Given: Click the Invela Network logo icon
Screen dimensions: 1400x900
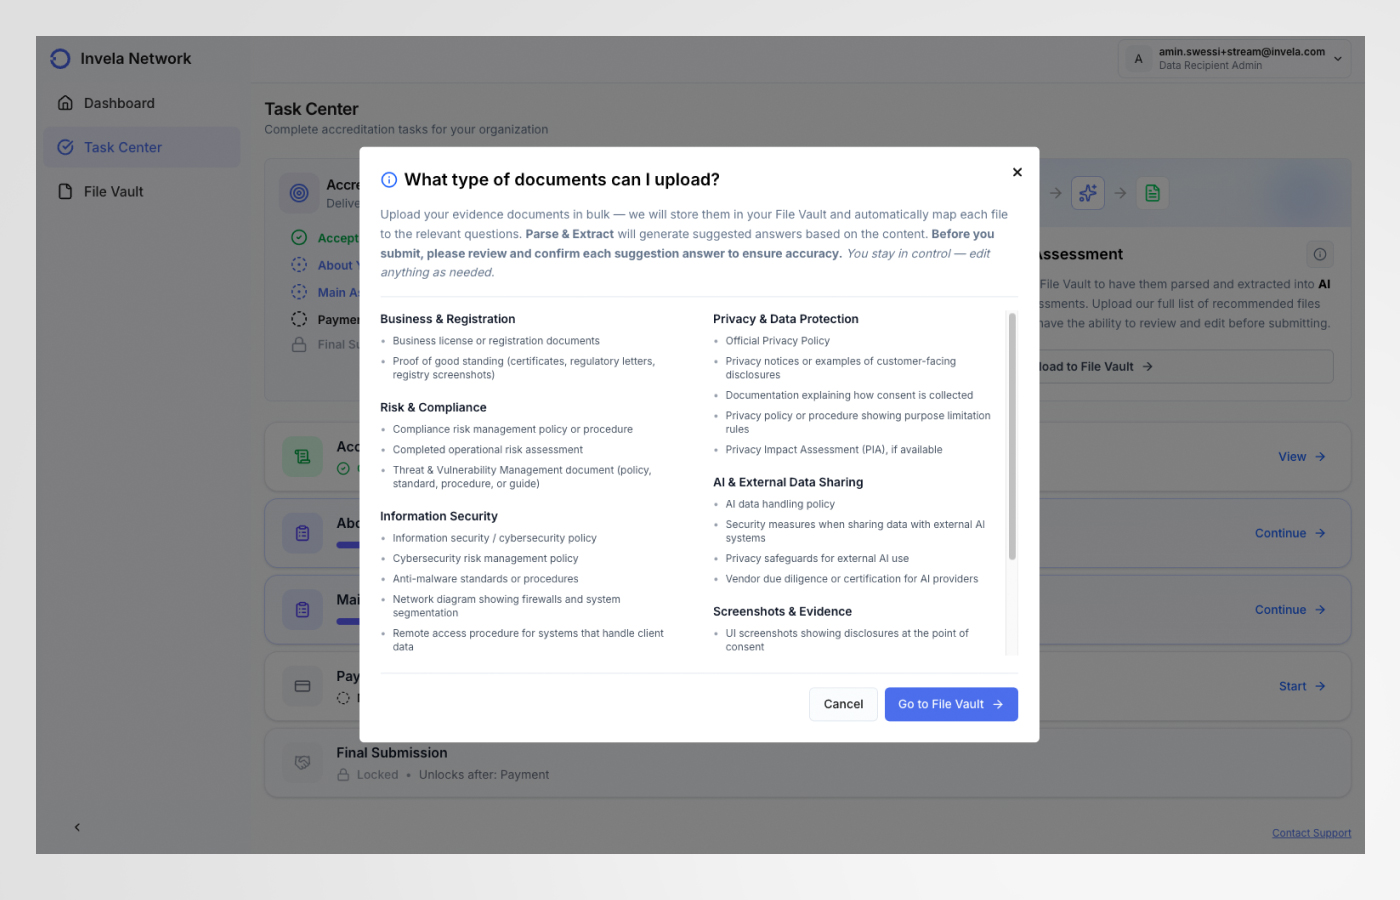Looking at the screenshot, I should tap(60, 58).
